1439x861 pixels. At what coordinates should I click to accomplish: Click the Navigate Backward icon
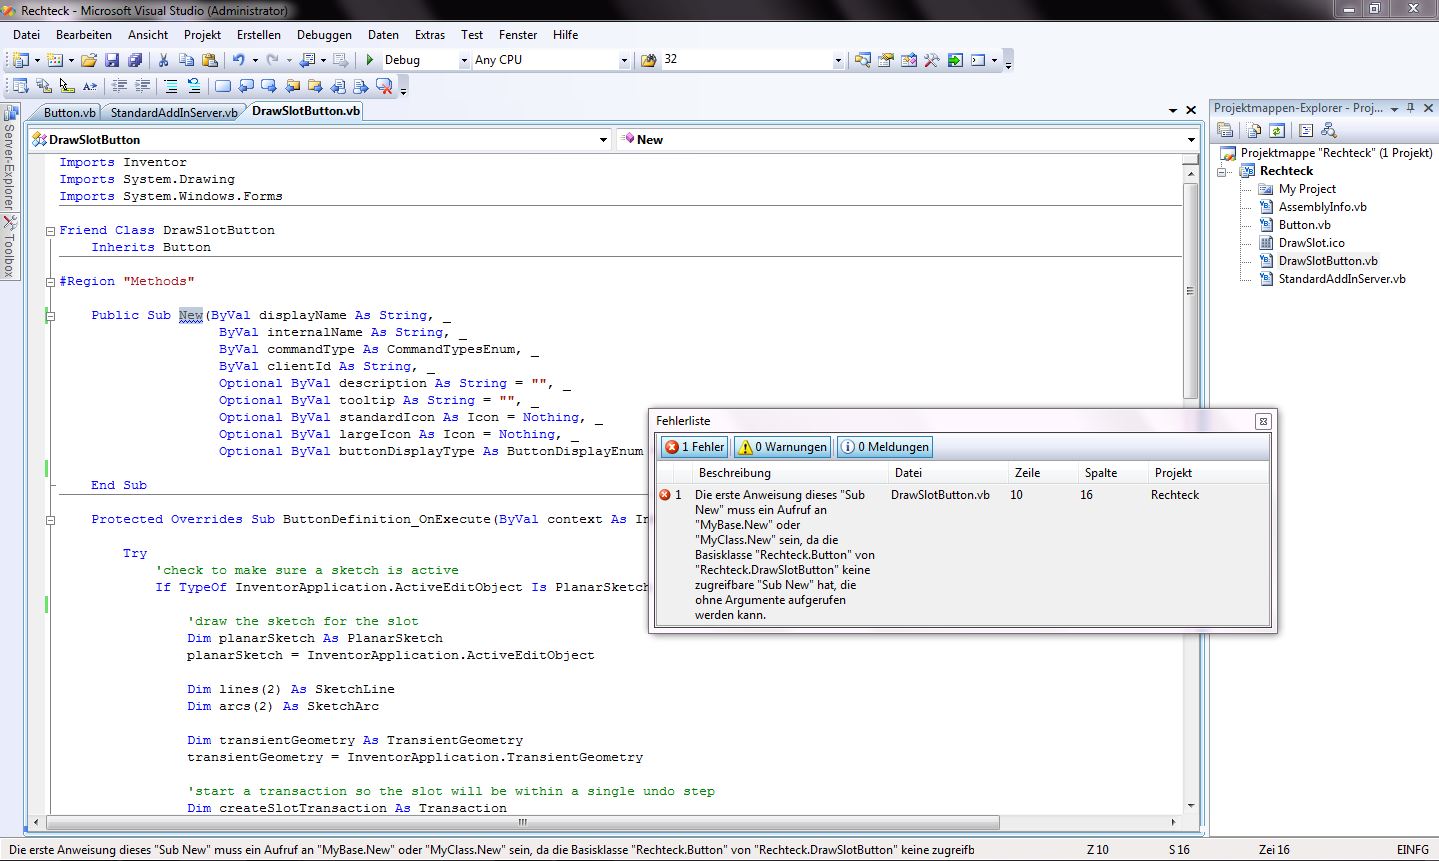pos(307,60)
